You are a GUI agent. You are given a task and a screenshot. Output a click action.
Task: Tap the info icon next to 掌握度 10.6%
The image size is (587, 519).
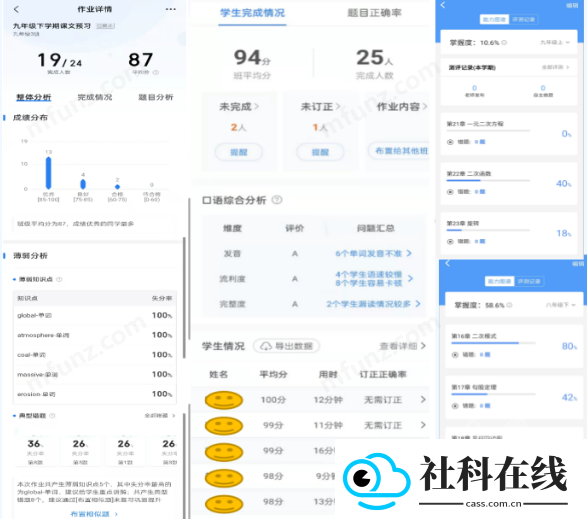pyautogui.click(x=504, y=43)
